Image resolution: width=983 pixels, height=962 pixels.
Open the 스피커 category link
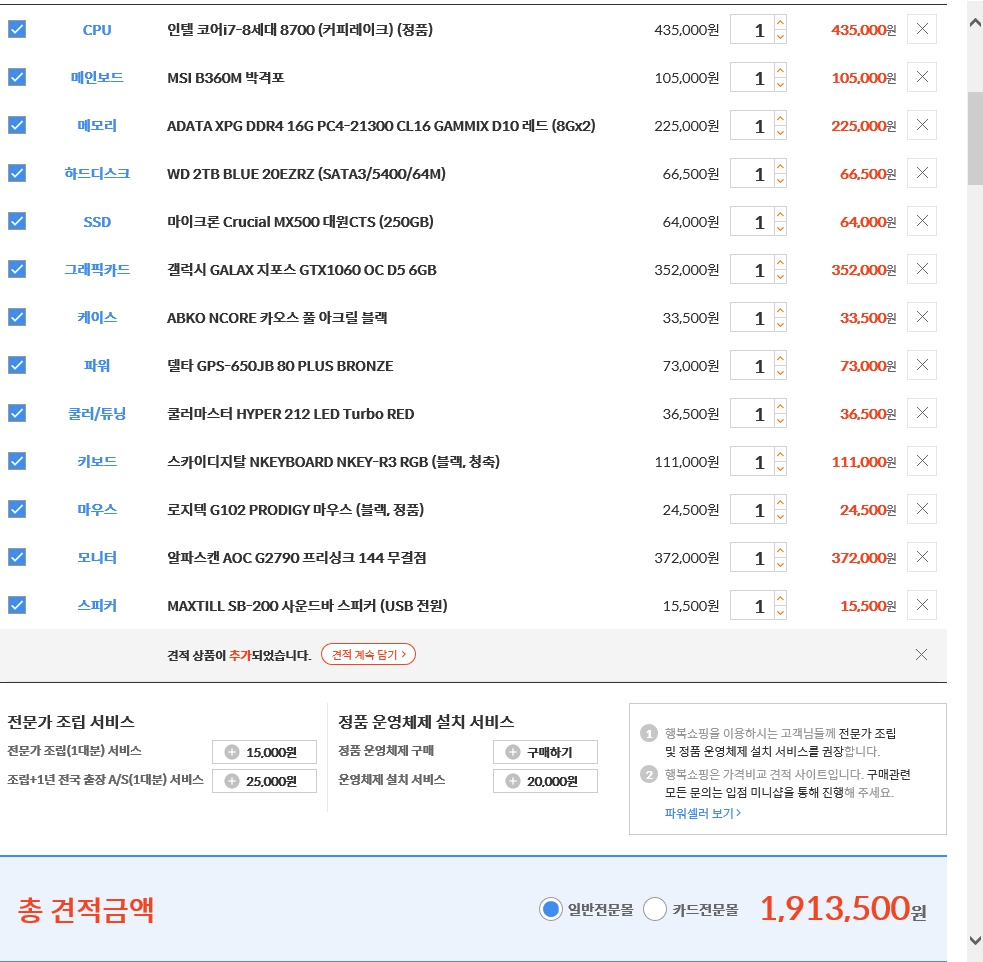tap(97, 605)
